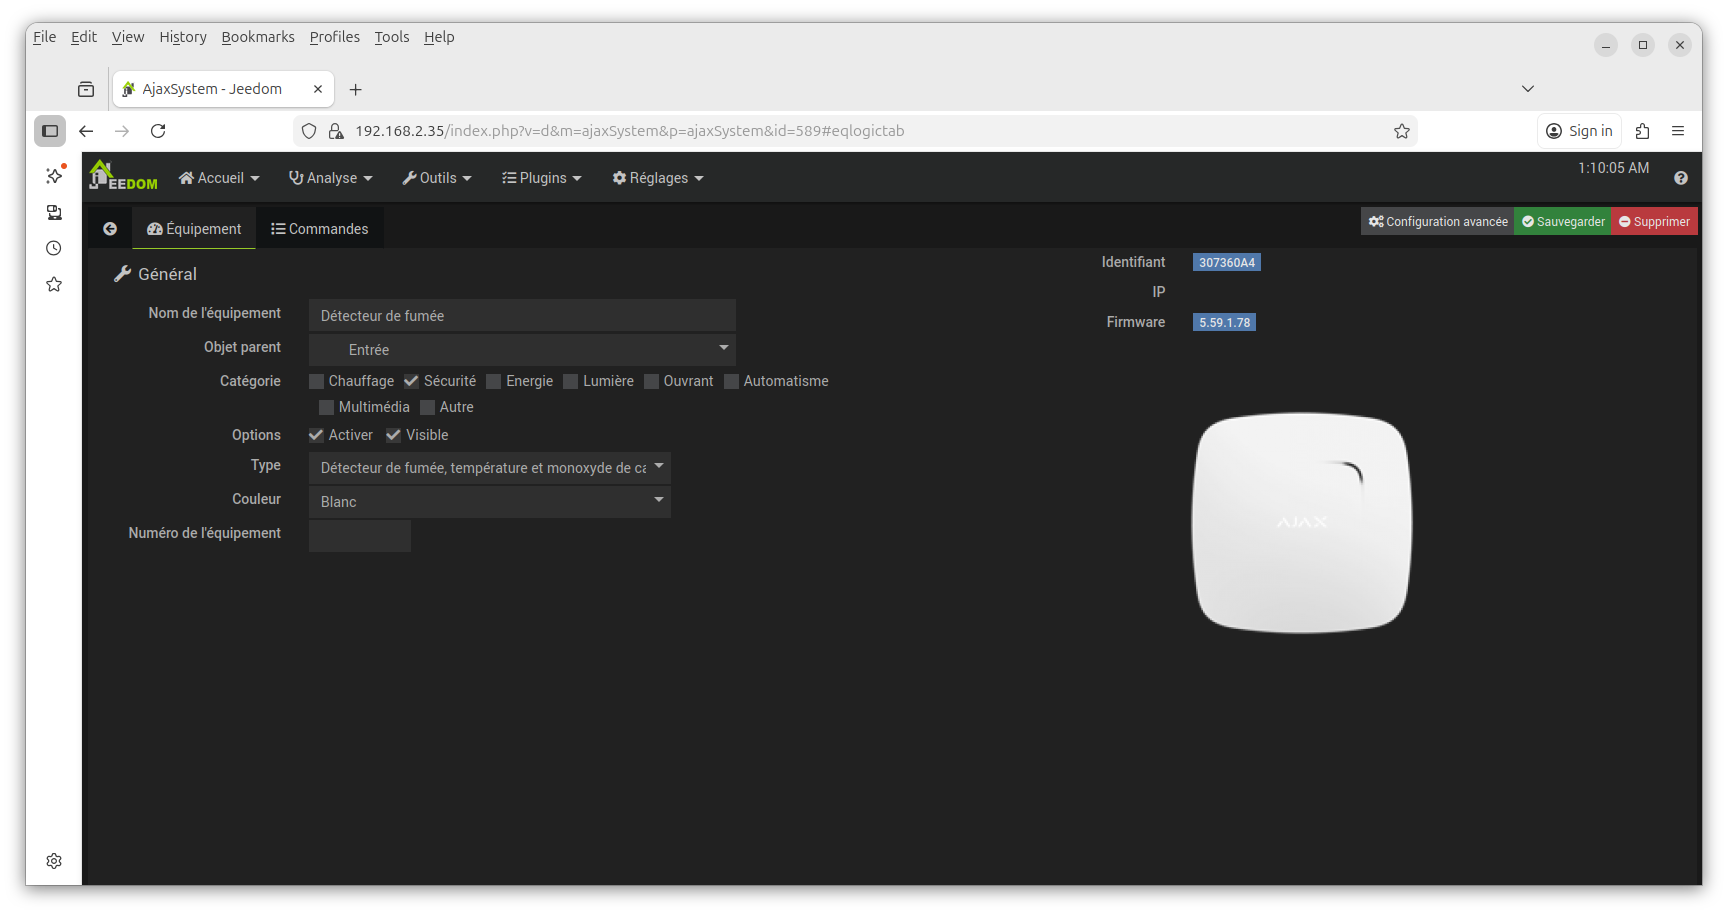Reload the page in the browser
The image size is (1728, 914).
click(158, 131)
